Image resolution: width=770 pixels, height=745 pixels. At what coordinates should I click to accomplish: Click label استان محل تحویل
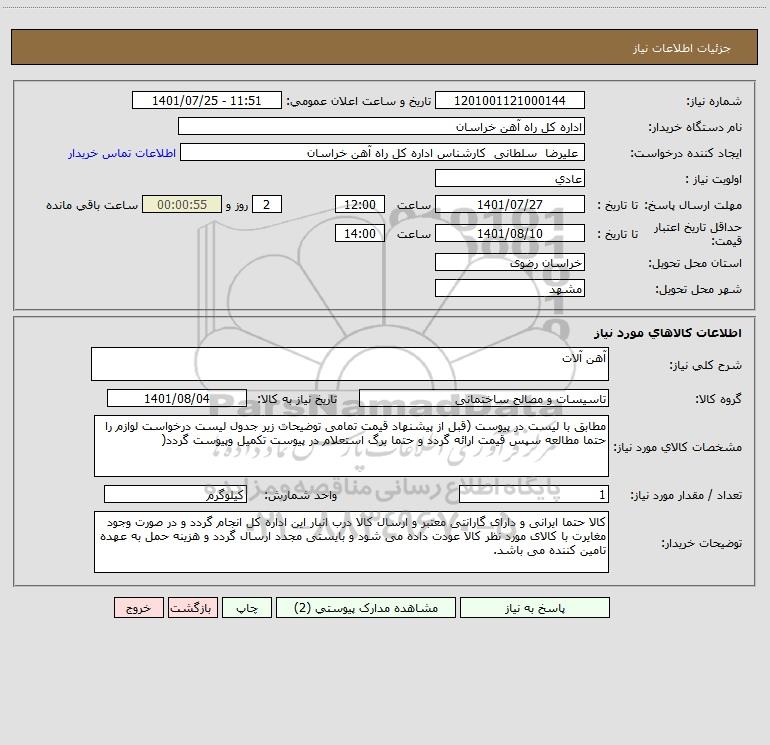click(695, 263)
